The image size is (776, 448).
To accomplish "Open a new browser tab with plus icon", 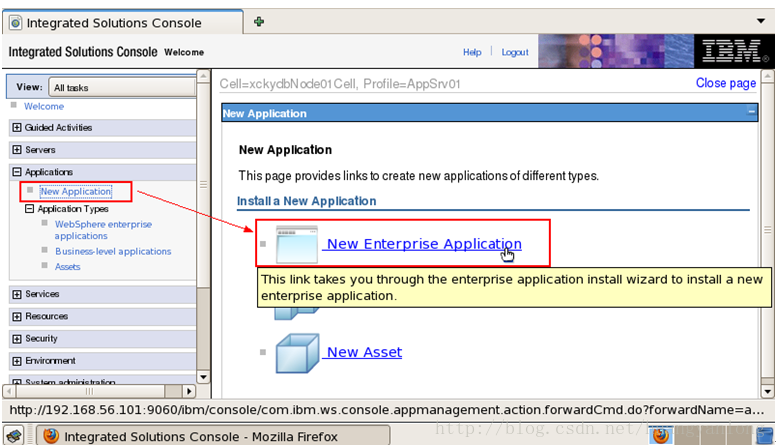I will 259,22.
